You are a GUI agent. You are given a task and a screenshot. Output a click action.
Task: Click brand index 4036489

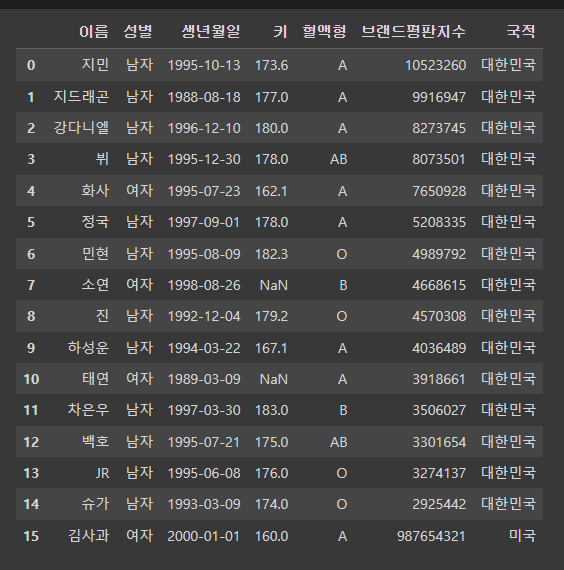click(x=439, y=348)
